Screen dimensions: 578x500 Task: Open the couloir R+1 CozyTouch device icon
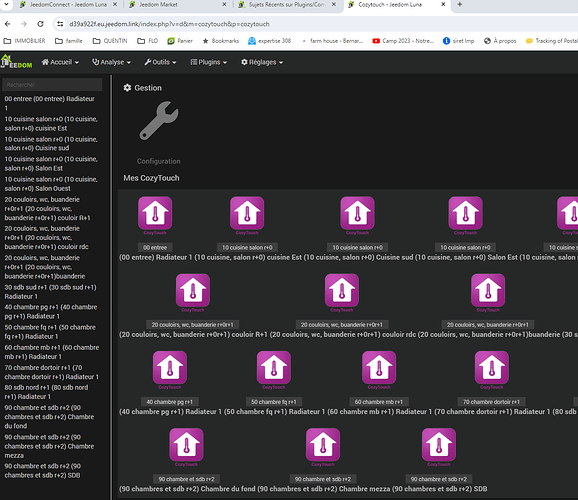tap(193, 291)
